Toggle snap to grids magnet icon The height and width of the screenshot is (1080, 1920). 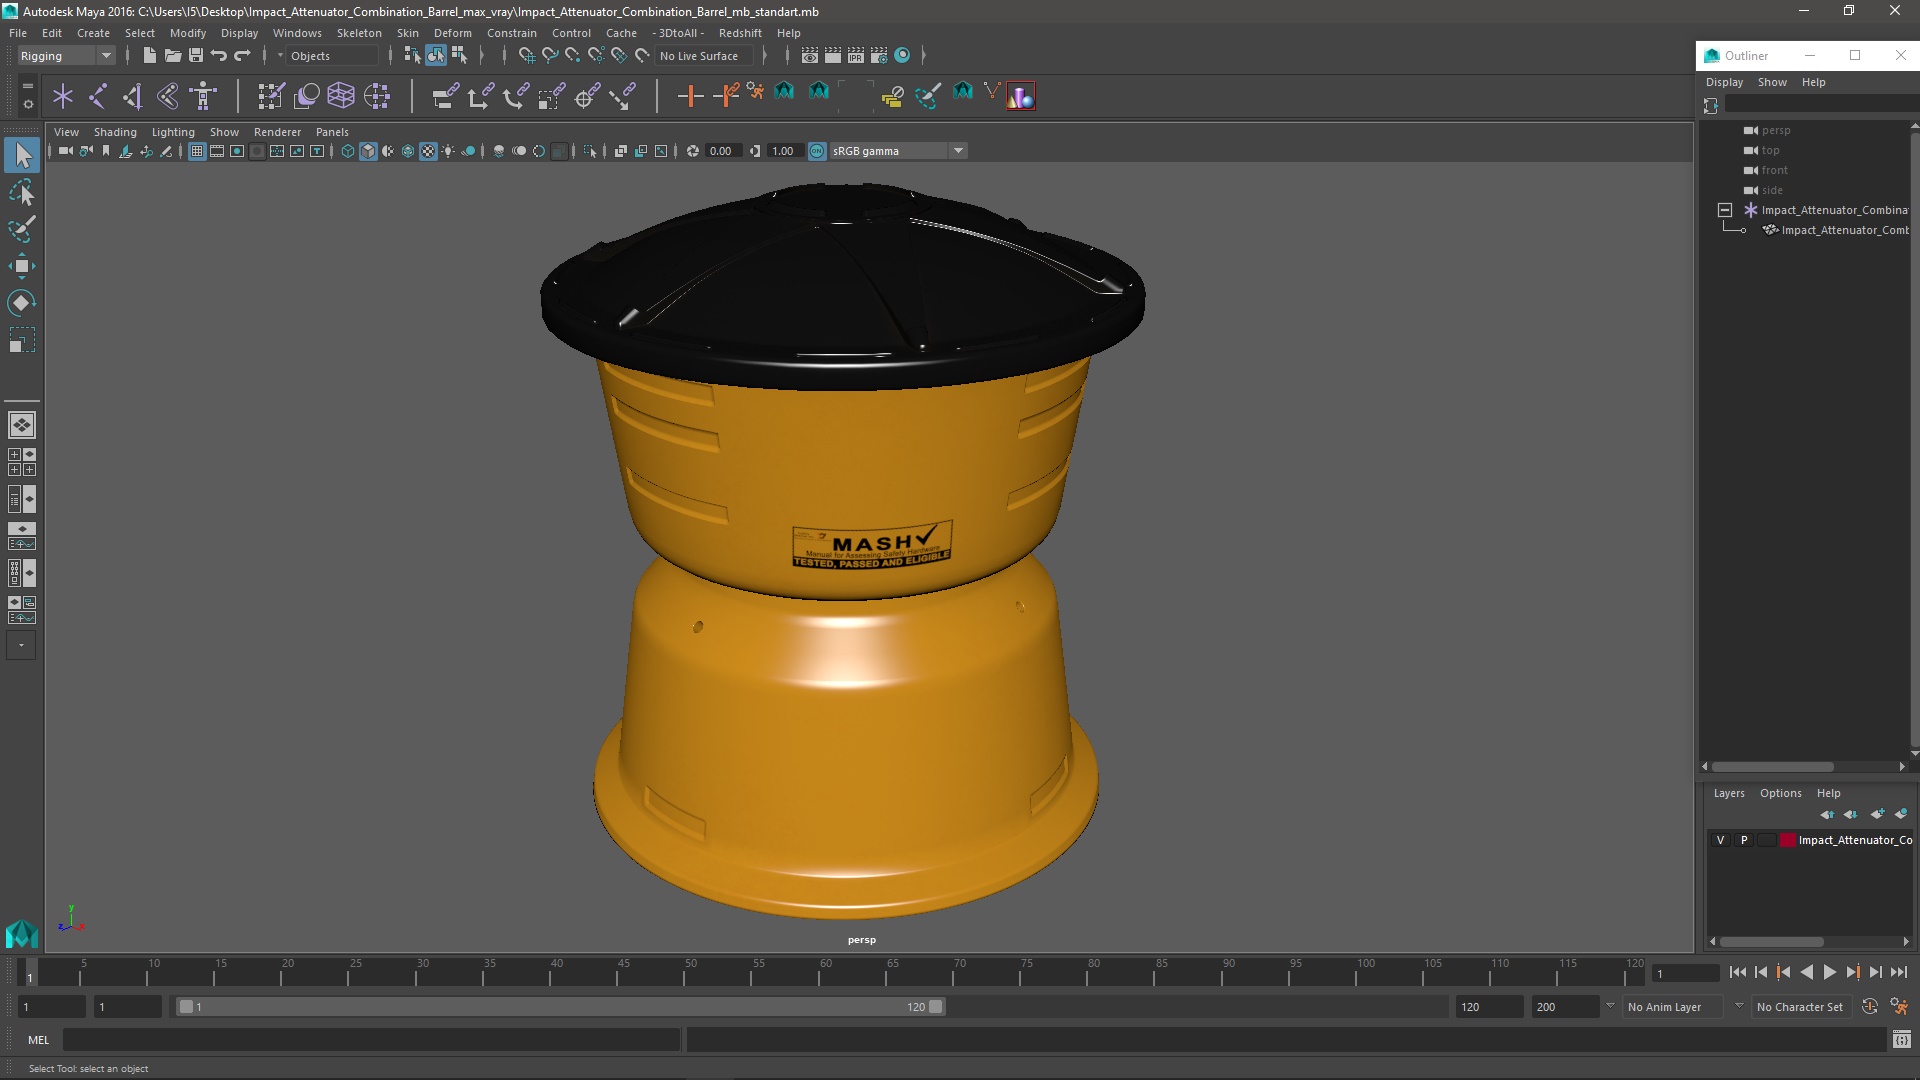click(527, 56)
